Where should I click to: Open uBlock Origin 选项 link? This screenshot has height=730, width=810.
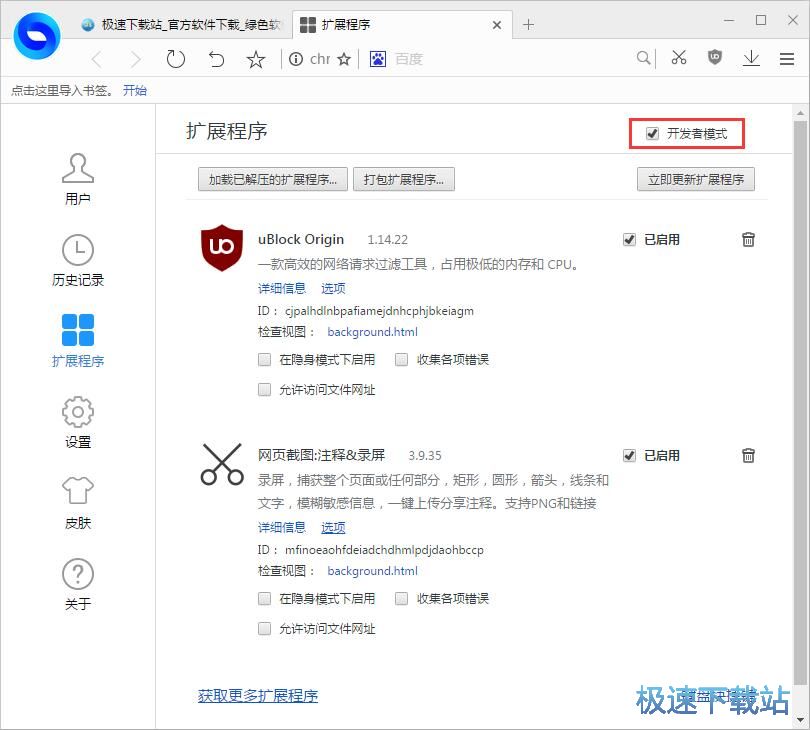point(333,288)
